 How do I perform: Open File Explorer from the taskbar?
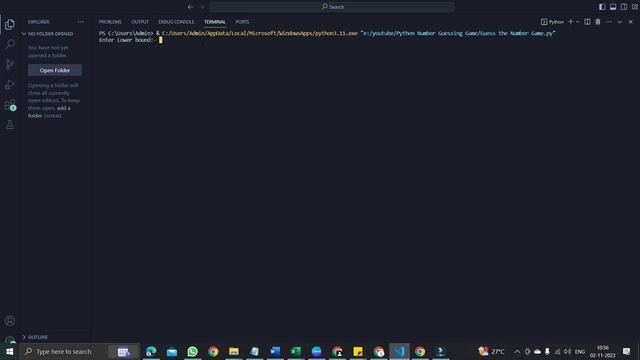[234, 351]
